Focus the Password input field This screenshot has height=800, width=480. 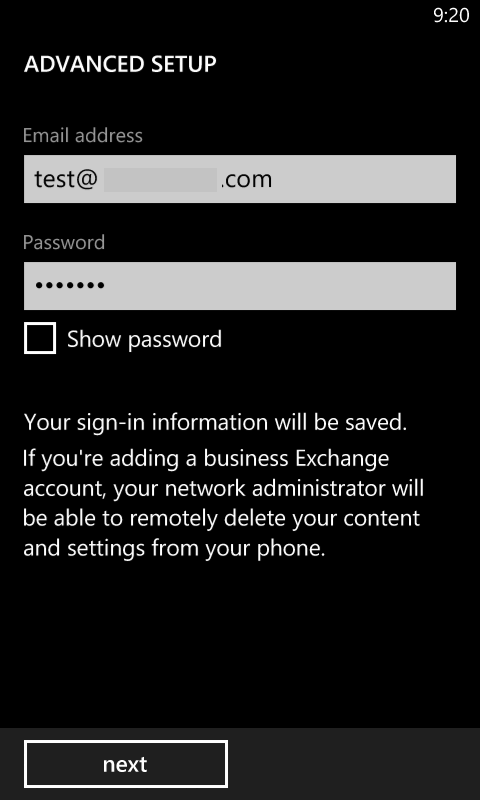(240, 286)
